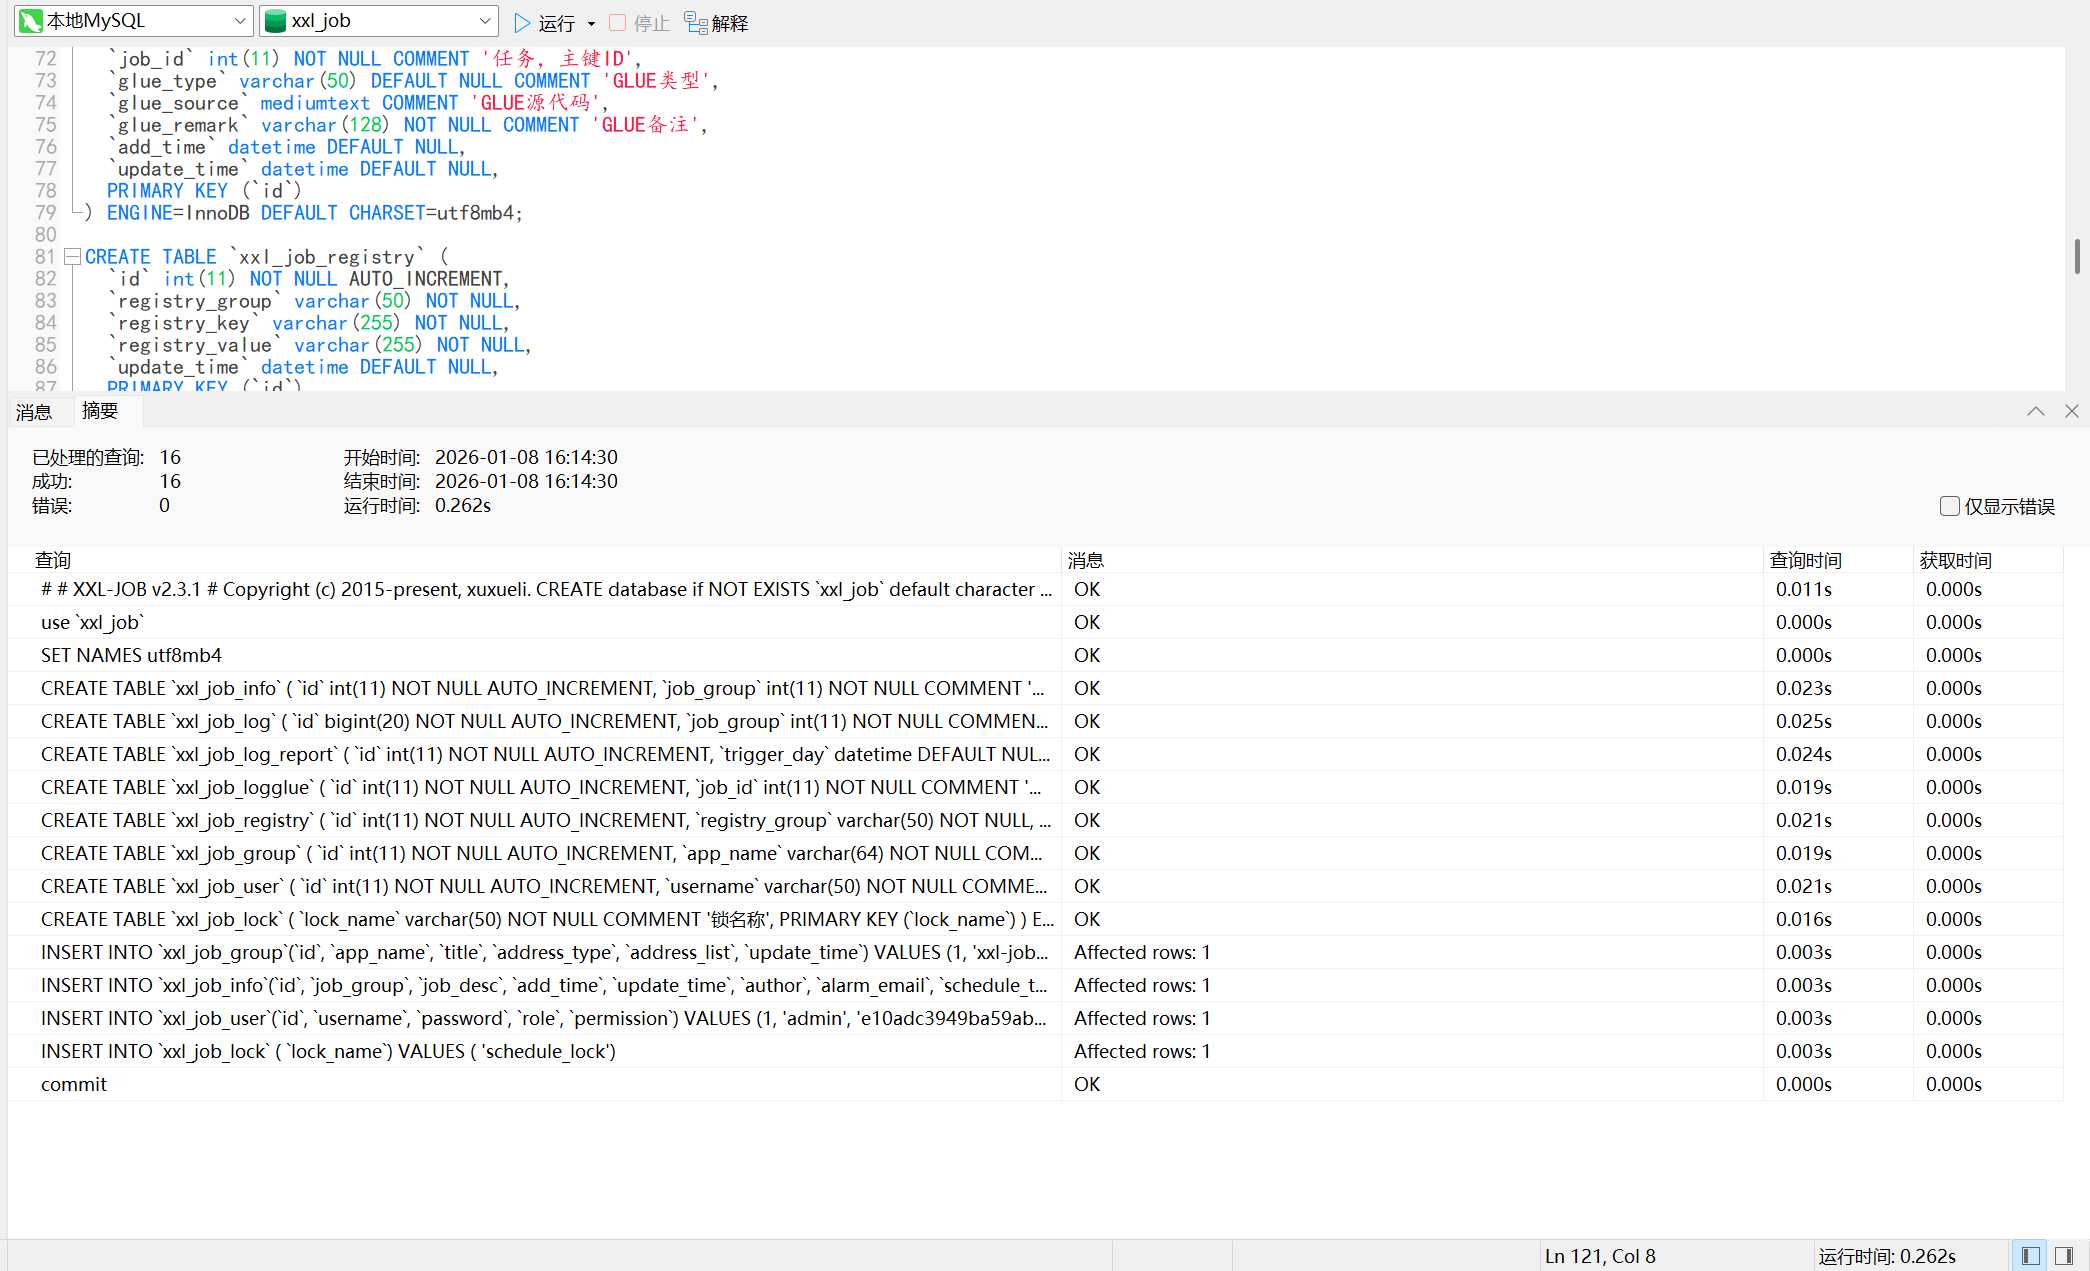Image resolution: width=2090 pixels, height=1271 pixels.
Task: Collapse the CREATE TABLE xxl_job_registry code fold
Action: click(72, 257)
